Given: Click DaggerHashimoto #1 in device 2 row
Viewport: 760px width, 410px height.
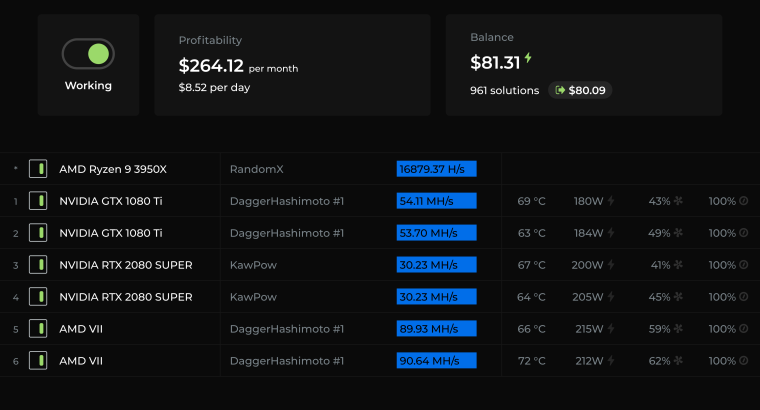Looking at the screenshot, I should point(287,233).
